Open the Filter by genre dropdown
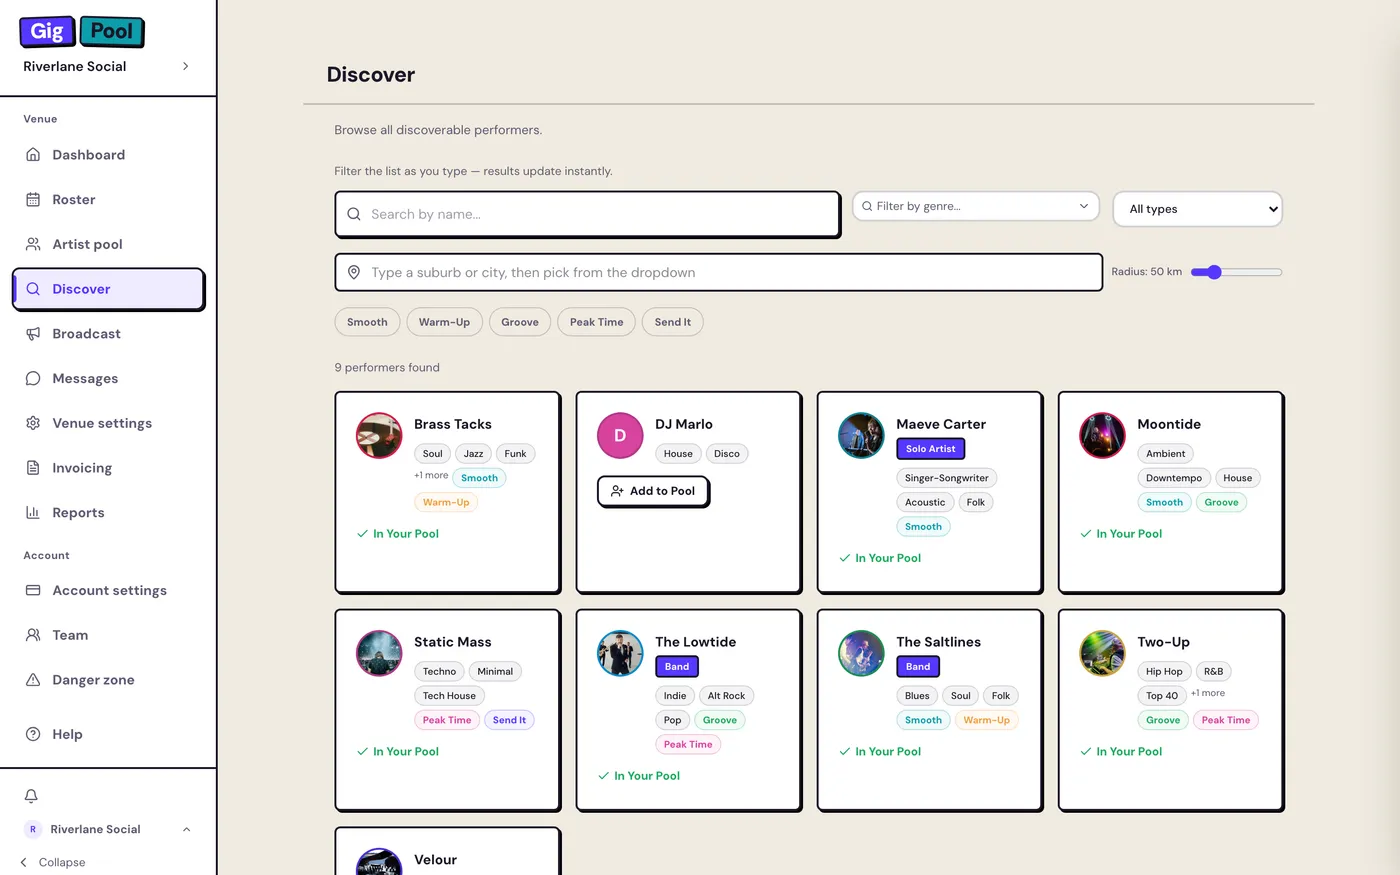The image size is (1400, 875). tap(975, 206)
